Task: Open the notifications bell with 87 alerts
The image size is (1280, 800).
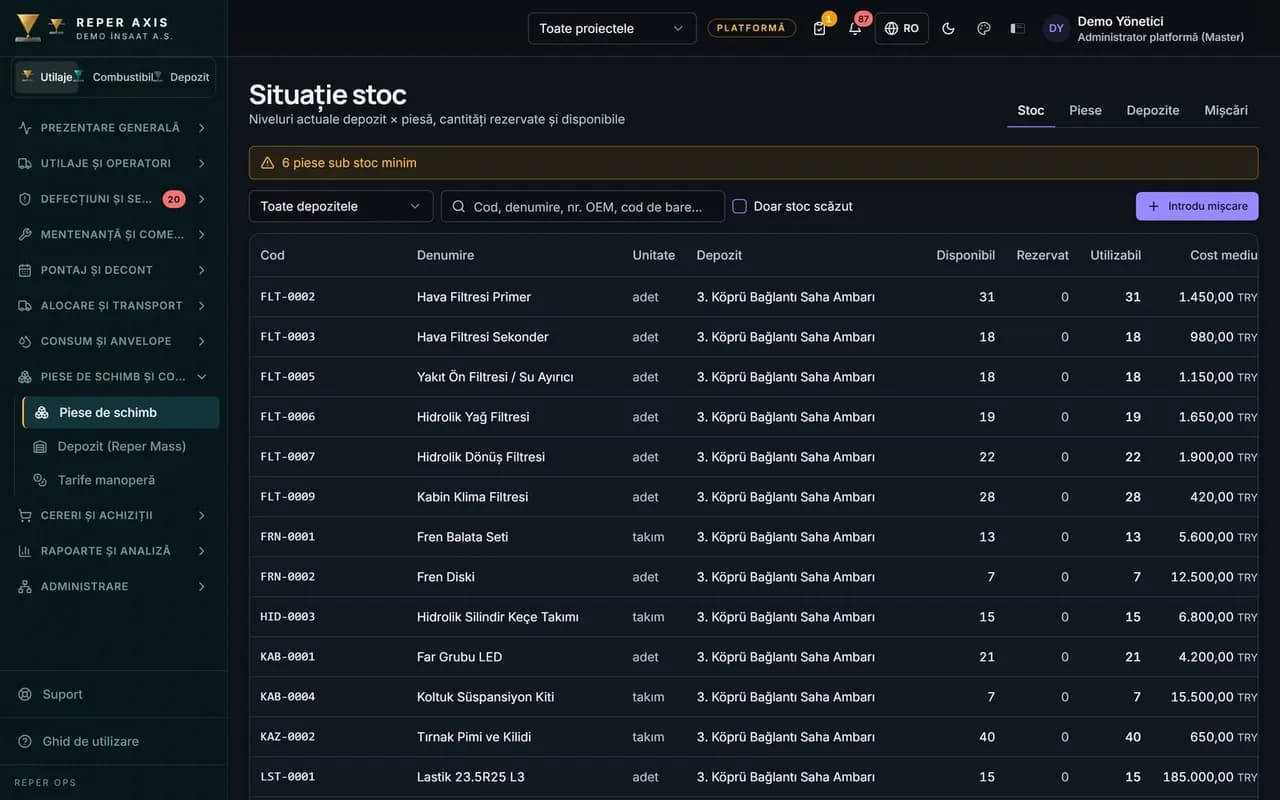Action: (855, 28)
